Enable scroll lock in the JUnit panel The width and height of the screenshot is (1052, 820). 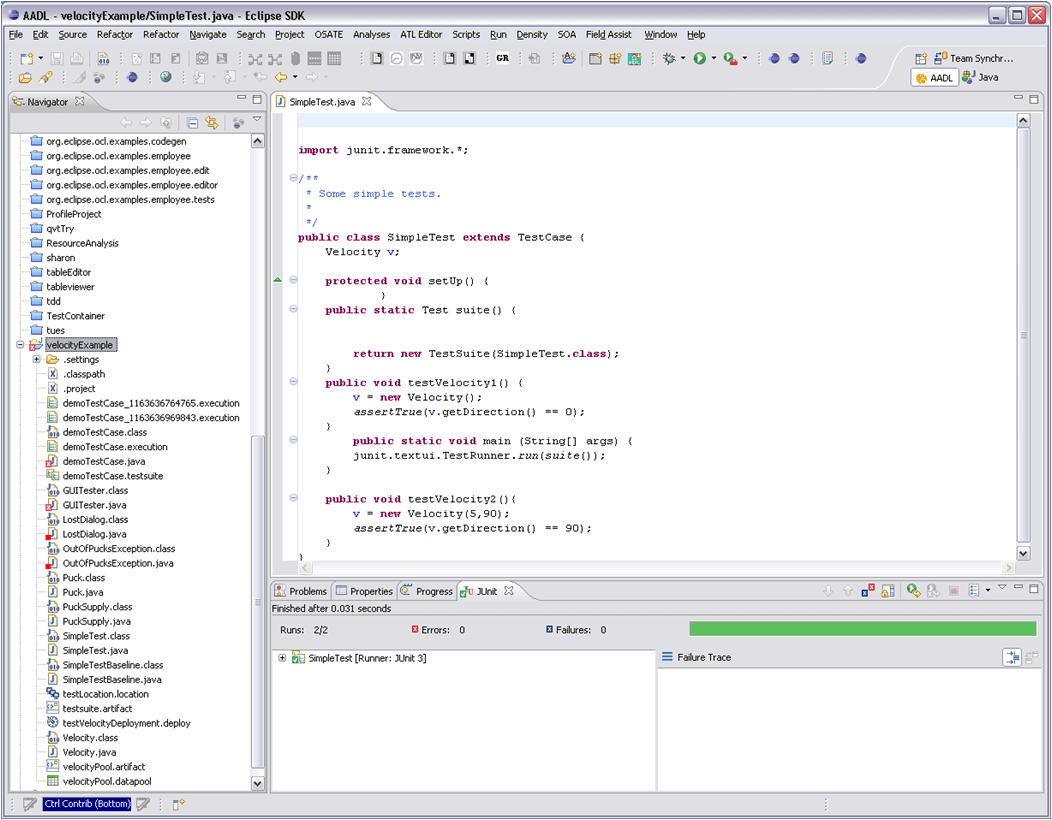coord(889,590)
